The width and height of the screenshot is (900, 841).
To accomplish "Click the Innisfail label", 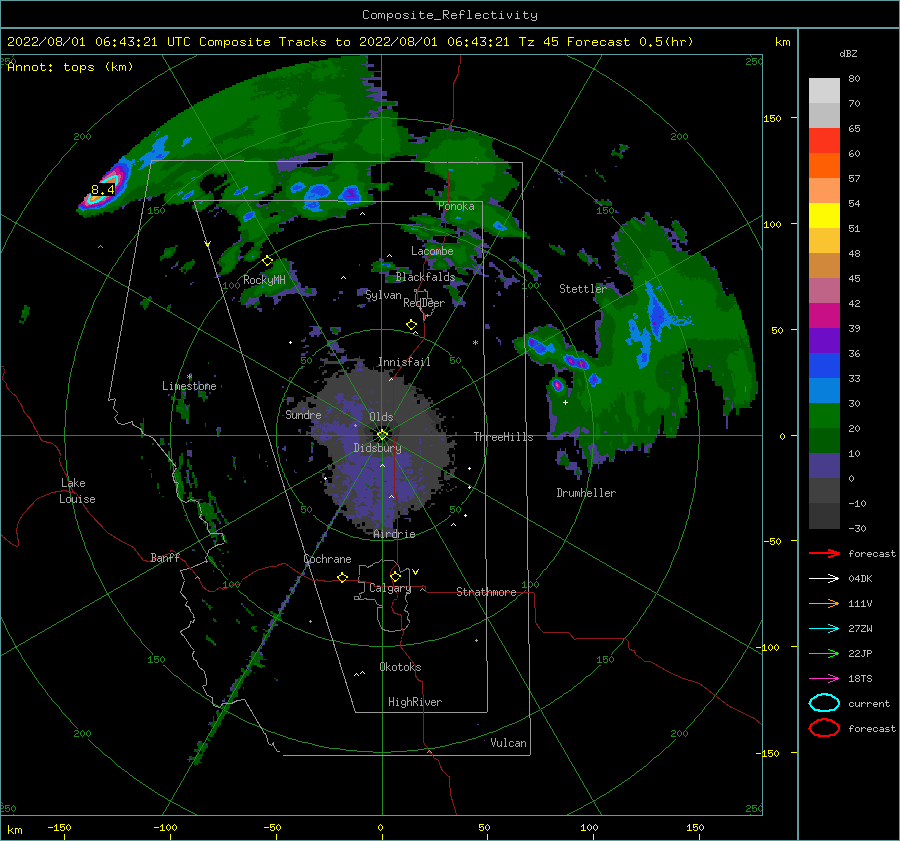I will 404,362.
